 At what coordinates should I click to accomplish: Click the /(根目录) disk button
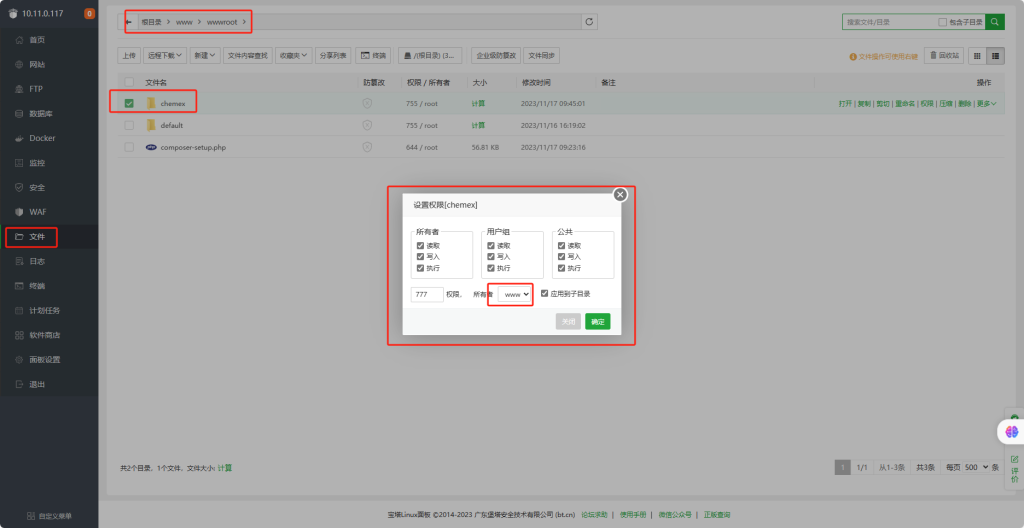click(430, 56)
